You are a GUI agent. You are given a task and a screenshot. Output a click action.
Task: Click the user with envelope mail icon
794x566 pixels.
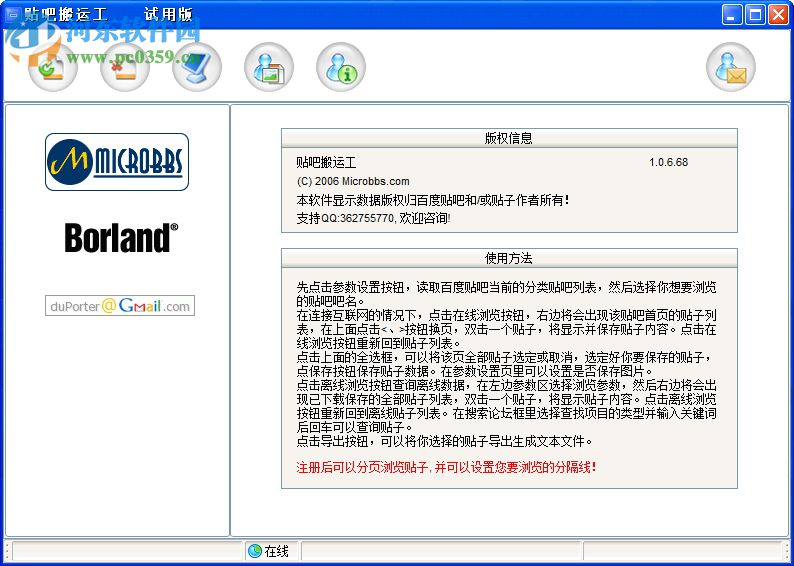(x=731, y=67)
